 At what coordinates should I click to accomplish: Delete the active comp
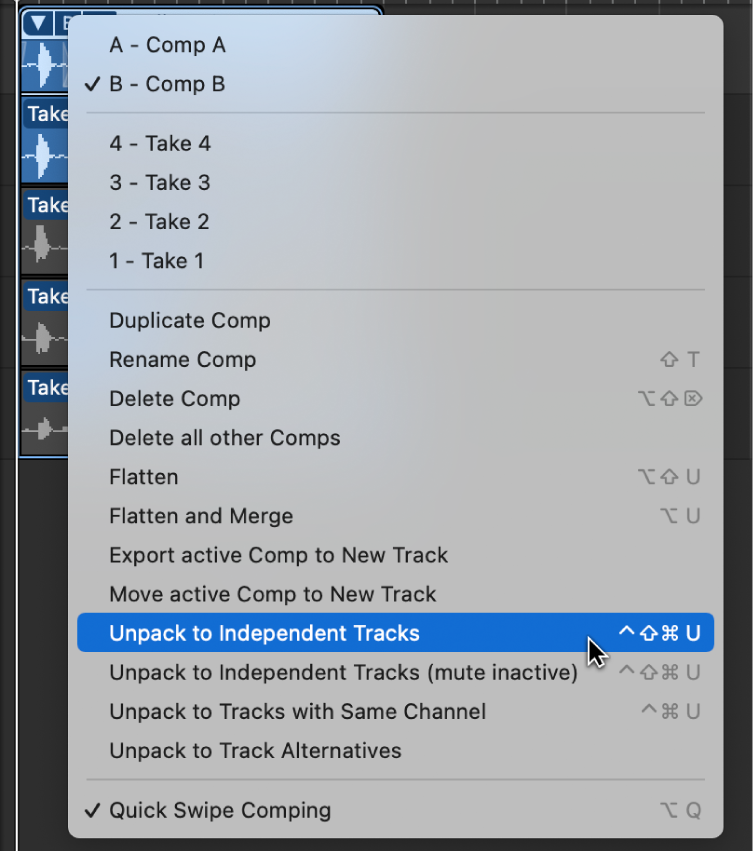(175, 398)
